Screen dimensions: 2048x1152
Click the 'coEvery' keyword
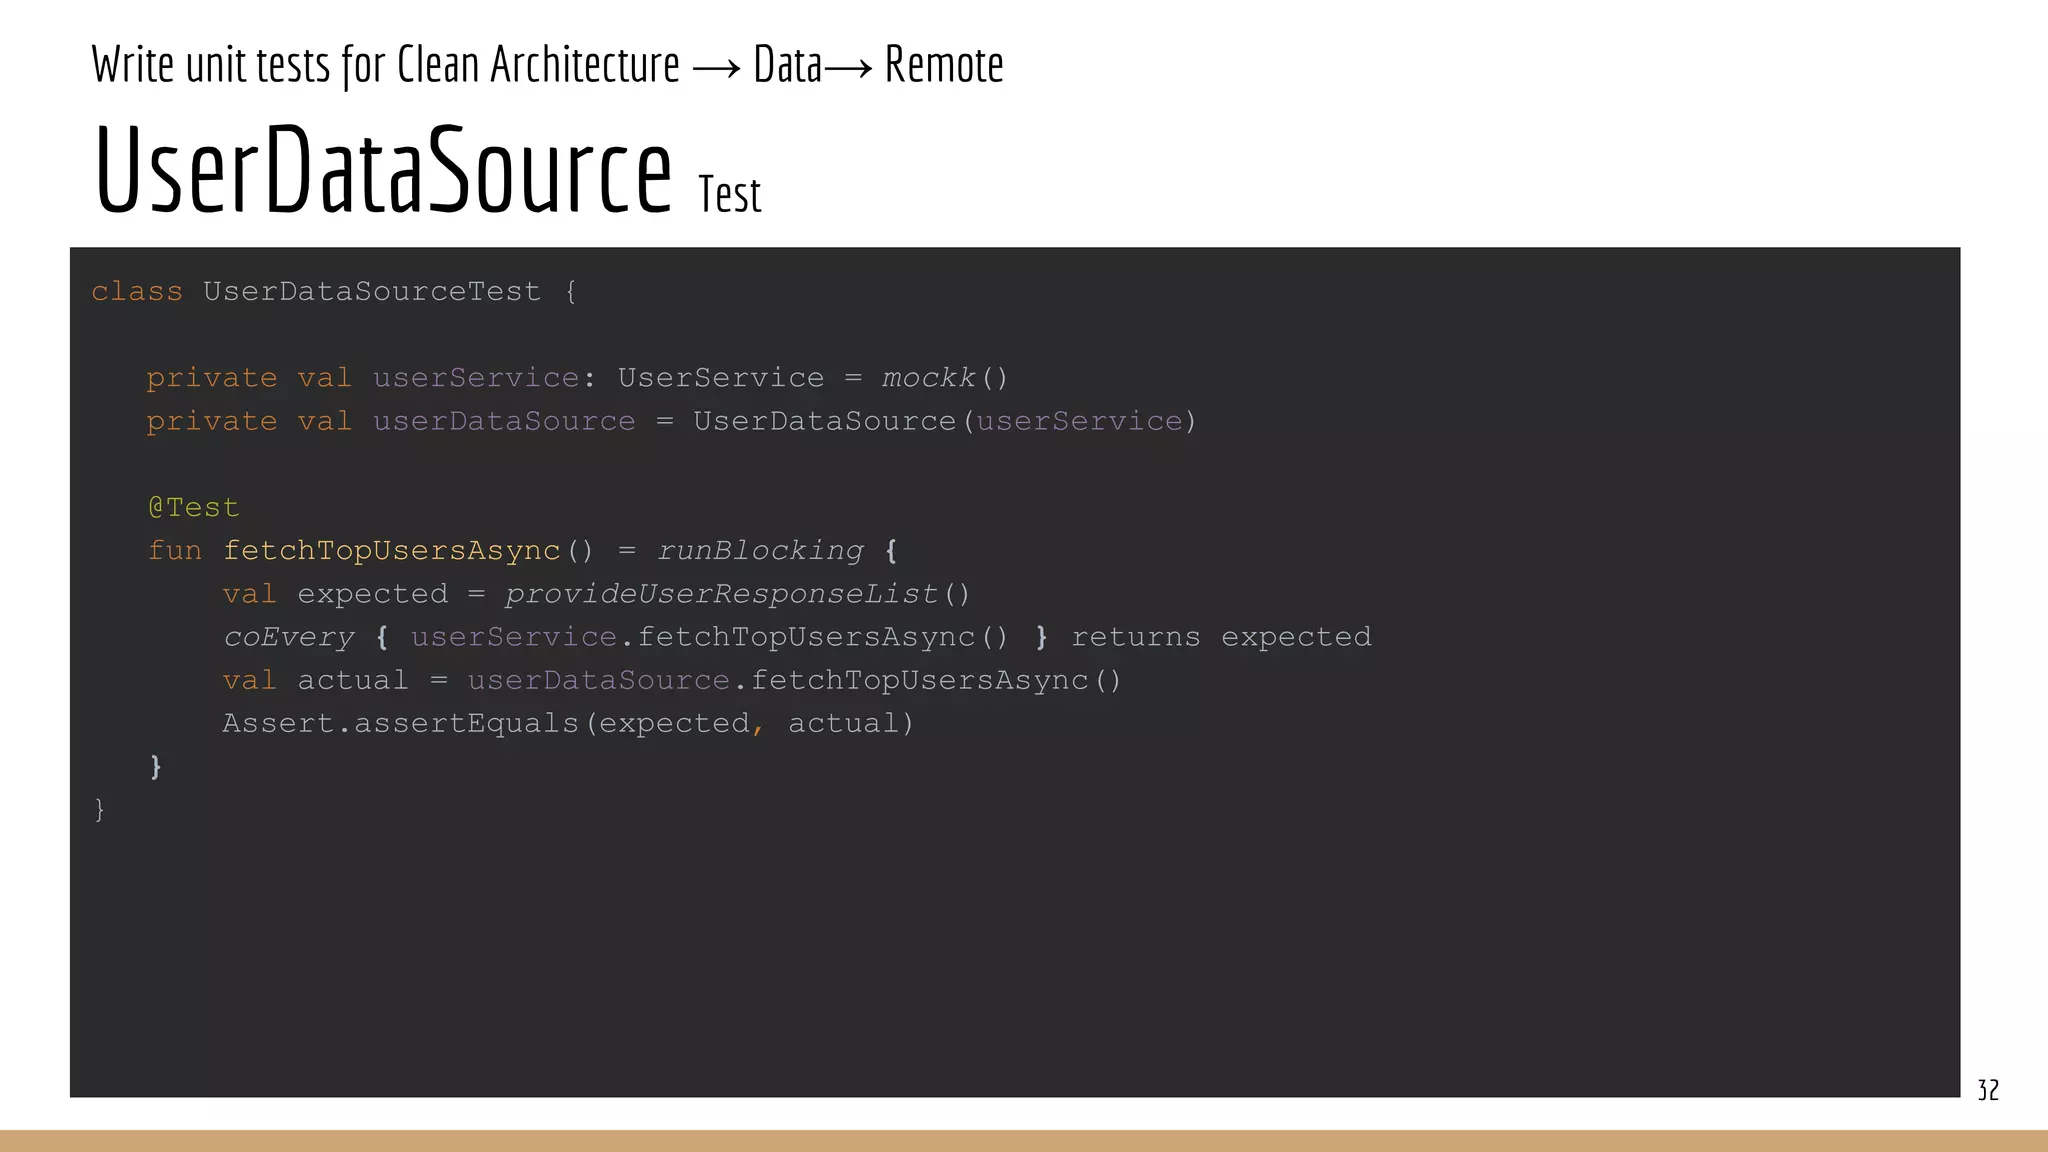coord(289,637)
